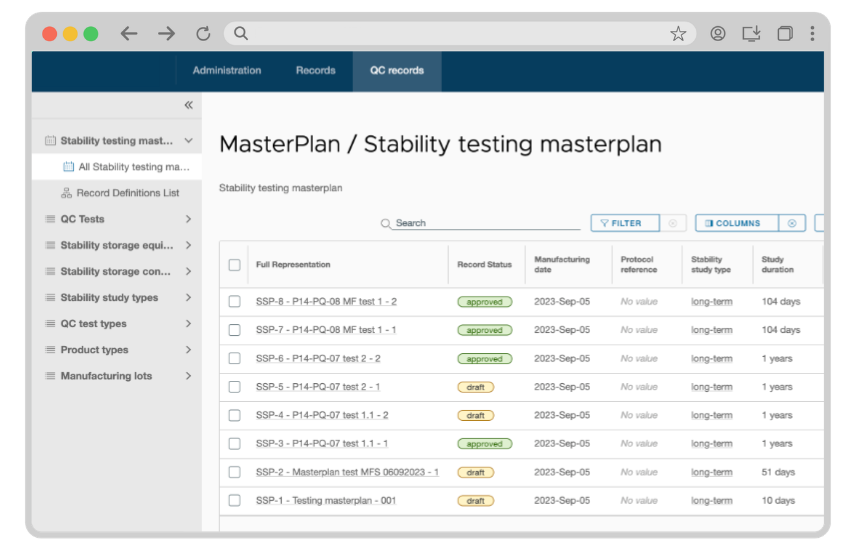The image size is (850, 550).
Task: Open the browser profile icon
Action: [x=718, y=34]
